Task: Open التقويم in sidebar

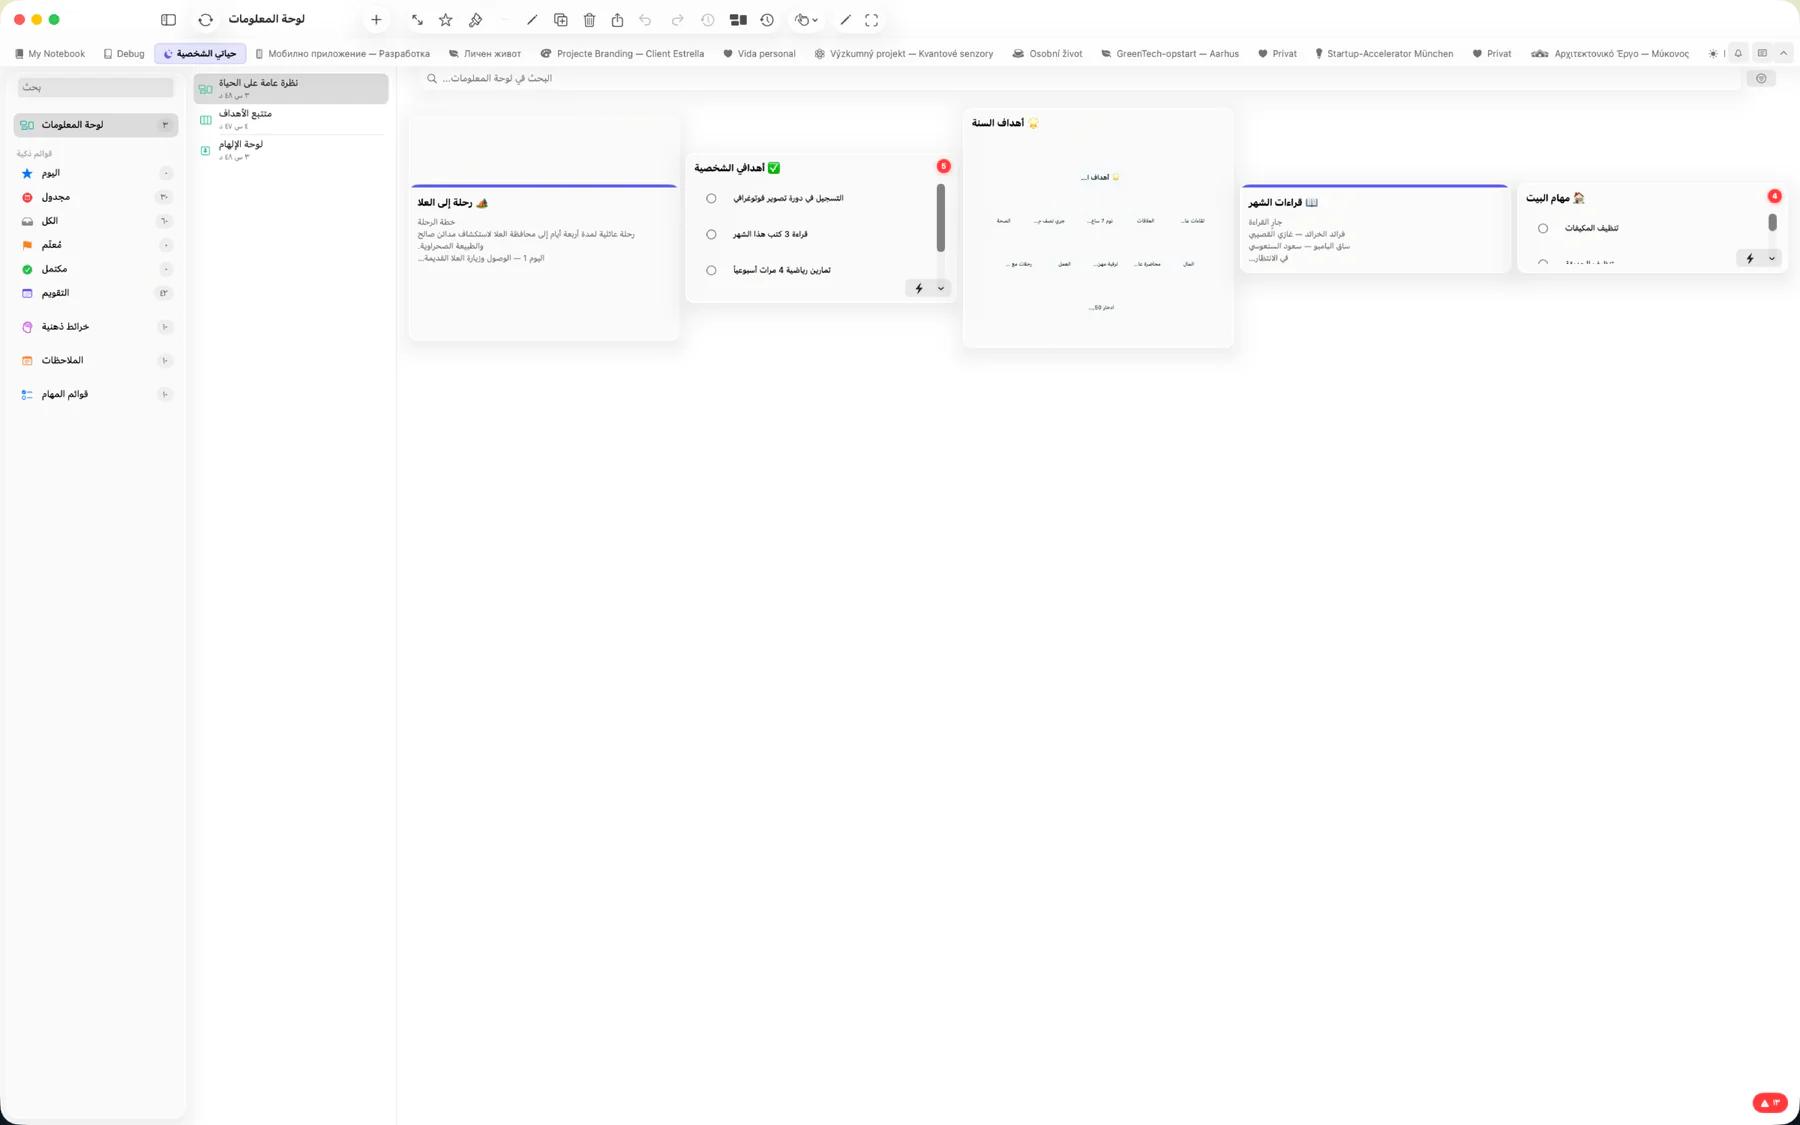Action: click(96, 293)
